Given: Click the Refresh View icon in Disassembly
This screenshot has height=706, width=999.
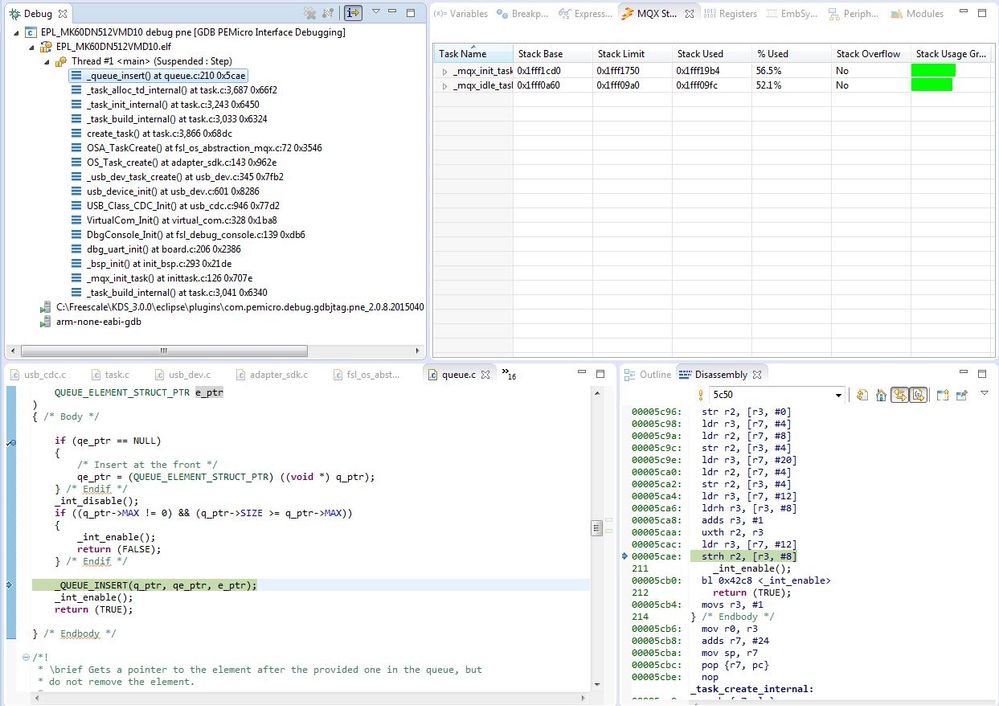Looking at the screenshot, I should (x=862, y=396).
